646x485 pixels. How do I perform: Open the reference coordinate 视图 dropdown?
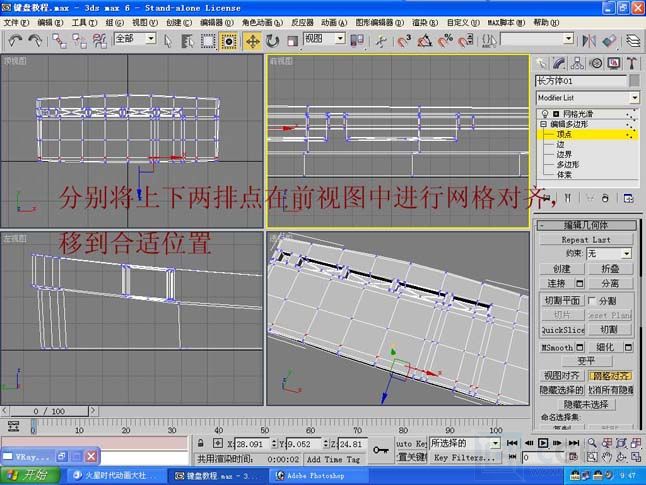pos(340,38)
